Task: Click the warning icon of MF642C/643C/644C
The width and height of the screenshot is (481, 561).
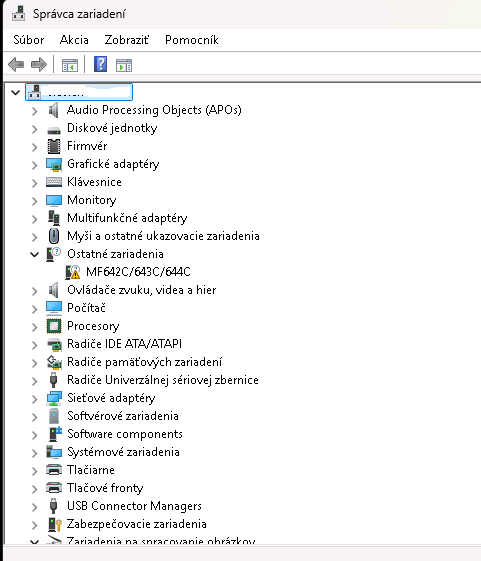Action: 73,272
